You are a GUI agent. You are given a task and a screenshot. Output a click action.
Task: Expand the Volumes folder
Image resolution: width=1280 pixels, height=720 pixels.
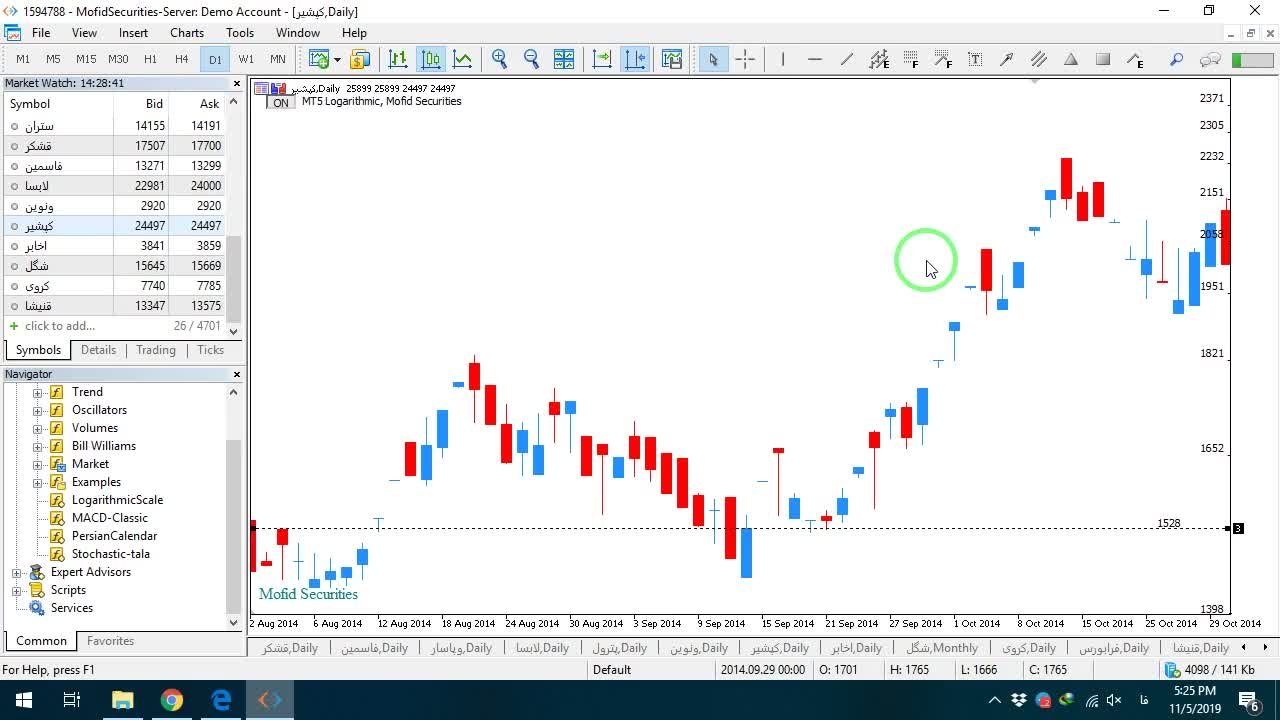click(38, 428)
